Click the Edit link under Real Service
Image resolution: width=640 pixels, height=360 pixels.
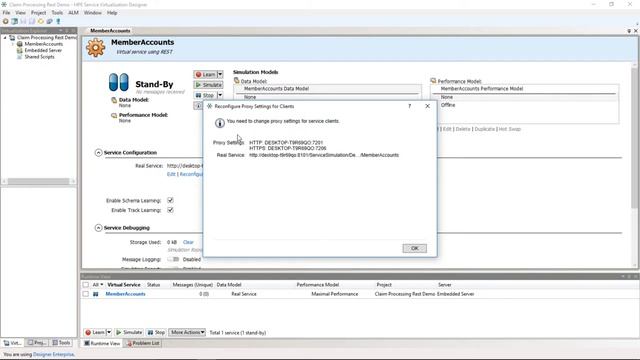pos(171,174)
